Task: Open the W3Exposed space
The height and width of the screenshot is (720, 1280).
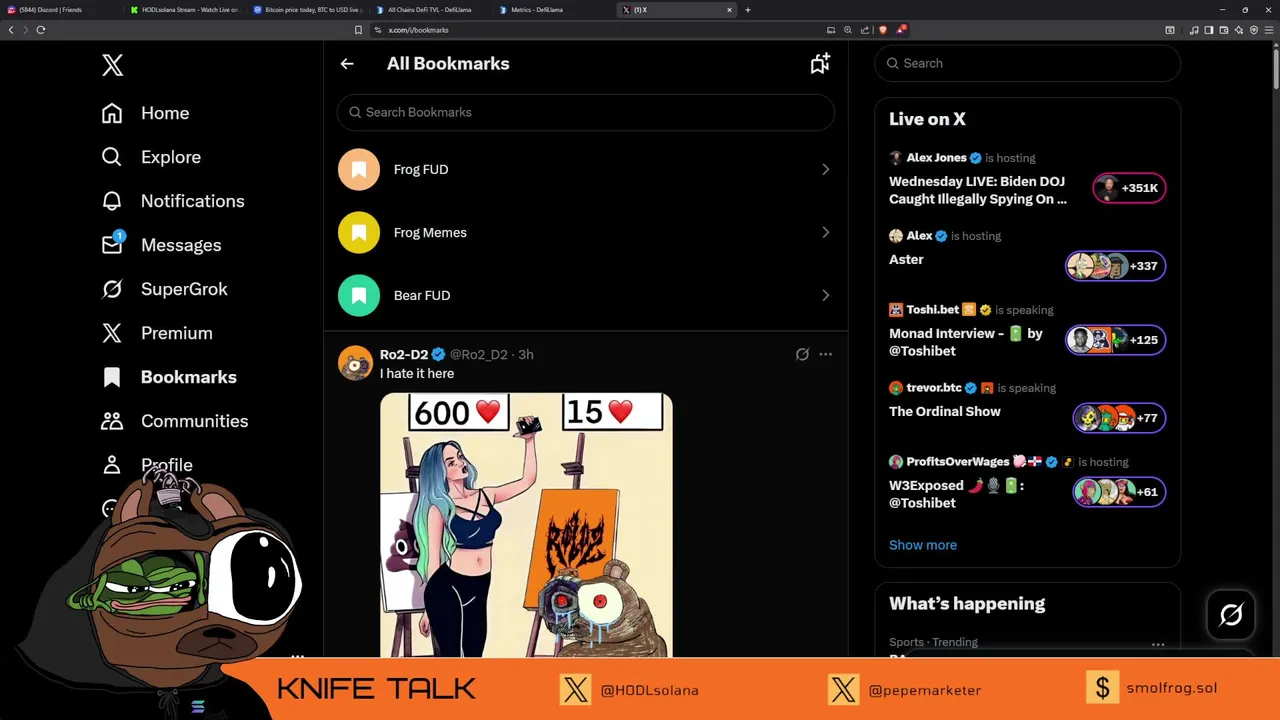Action: [x=956, y=494]
